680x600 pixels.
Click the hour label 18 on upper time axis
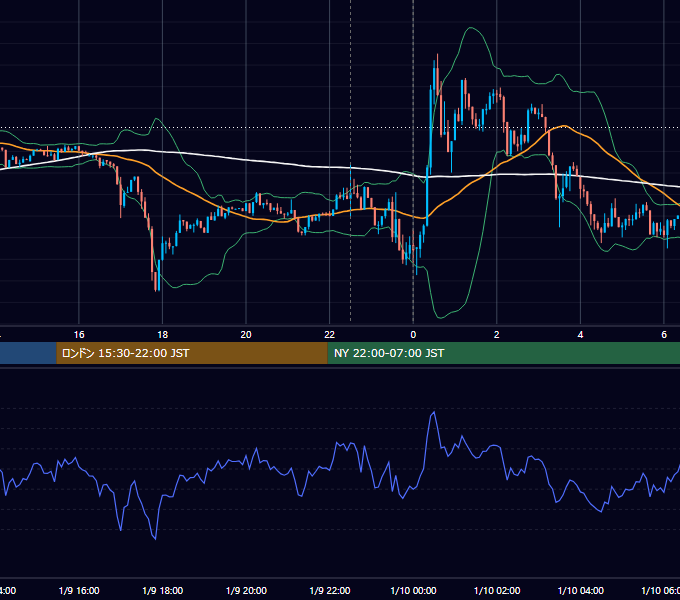pyautogui.click(x=163, y=335)
